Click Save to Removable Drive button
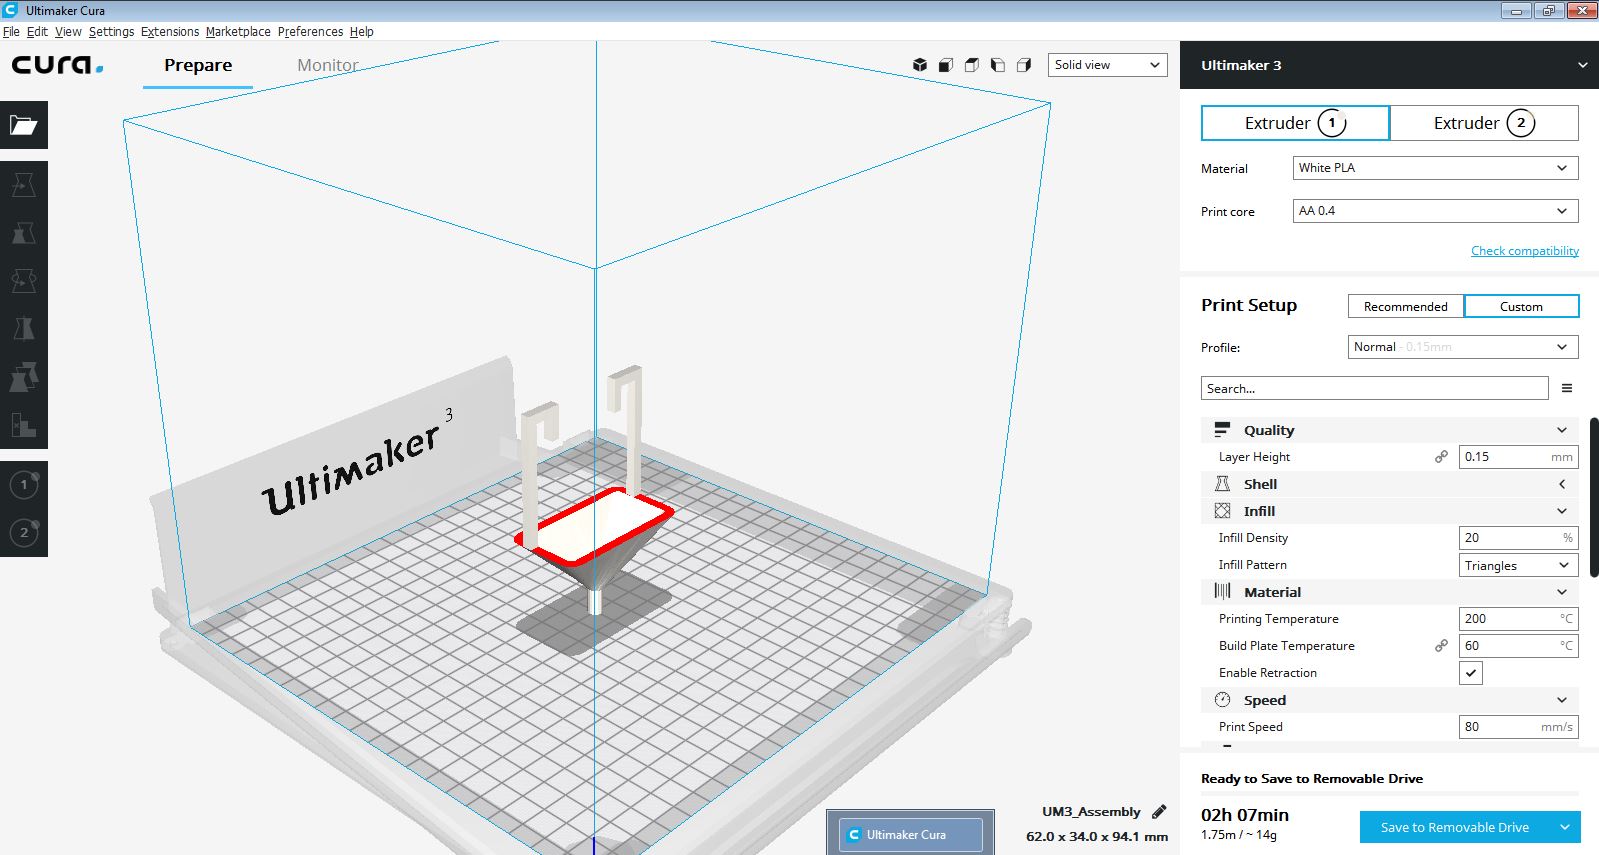Viewport: 1599px width, 855px height. point(1455,827)
